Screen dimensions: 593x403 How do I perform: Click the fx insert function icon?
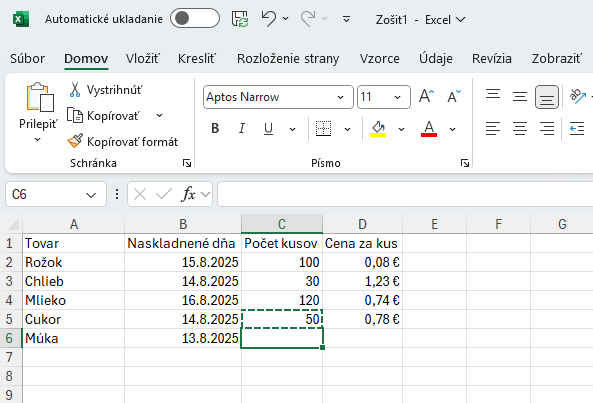[188, 194]
